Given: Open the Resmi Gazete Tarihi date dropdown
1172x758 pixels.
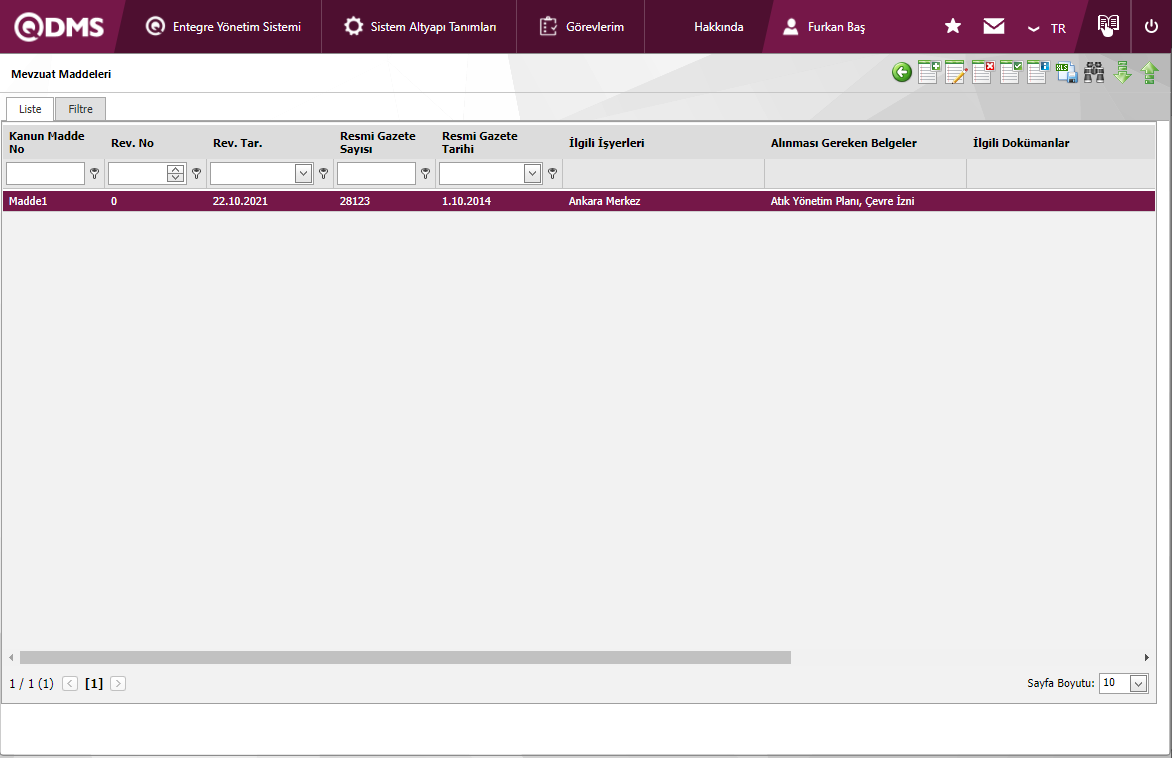Looking at the screenshot, I should [x=532, y=173].
